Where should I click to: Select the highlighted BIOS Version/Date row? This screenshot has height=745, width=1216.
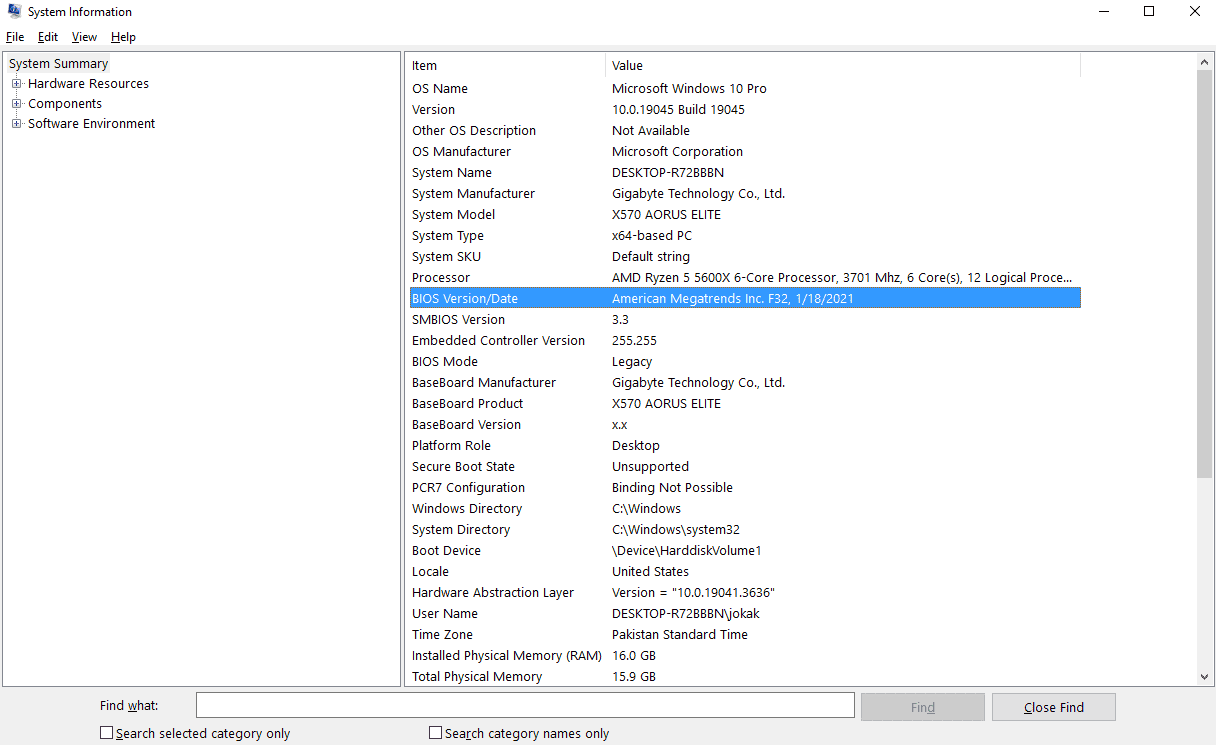tap(744, 298)
